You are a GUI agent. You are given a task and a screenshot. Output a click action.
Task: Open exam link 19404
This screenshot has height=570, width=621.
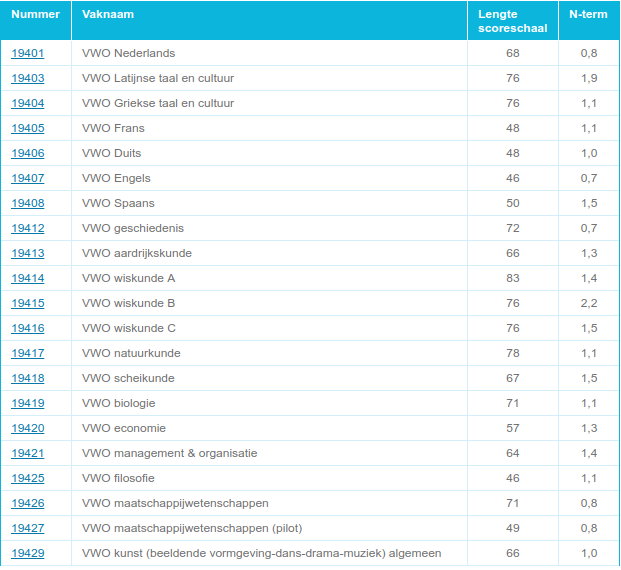(28, 103)
